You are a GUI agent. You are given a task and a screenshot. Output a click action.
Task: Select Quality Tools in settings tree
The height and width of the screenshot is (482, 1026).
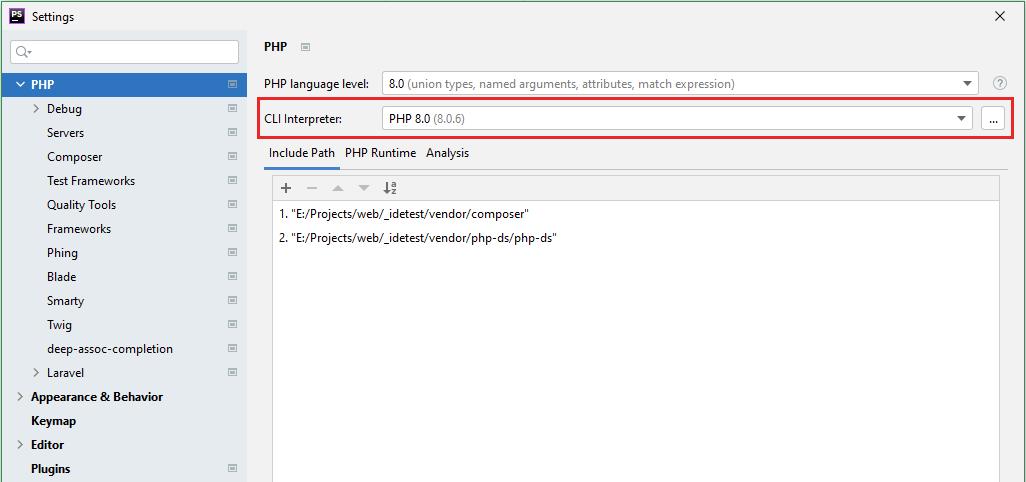[81, 205]
